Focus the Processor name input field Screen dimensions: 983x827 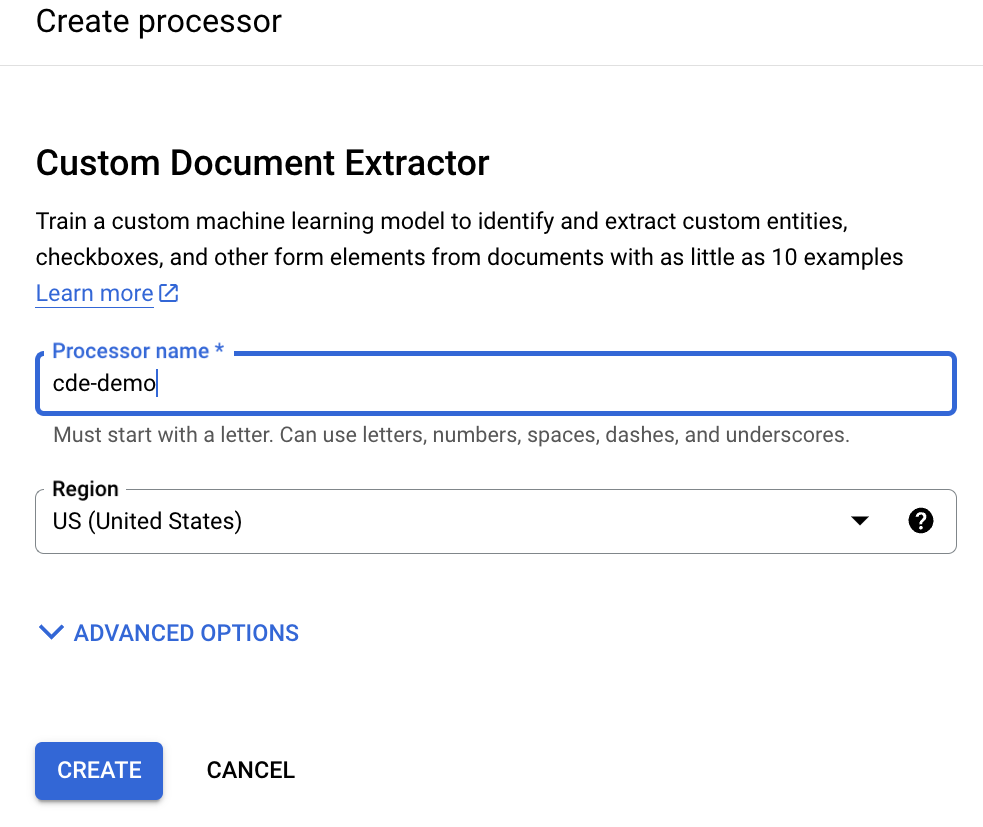point(495,384)
